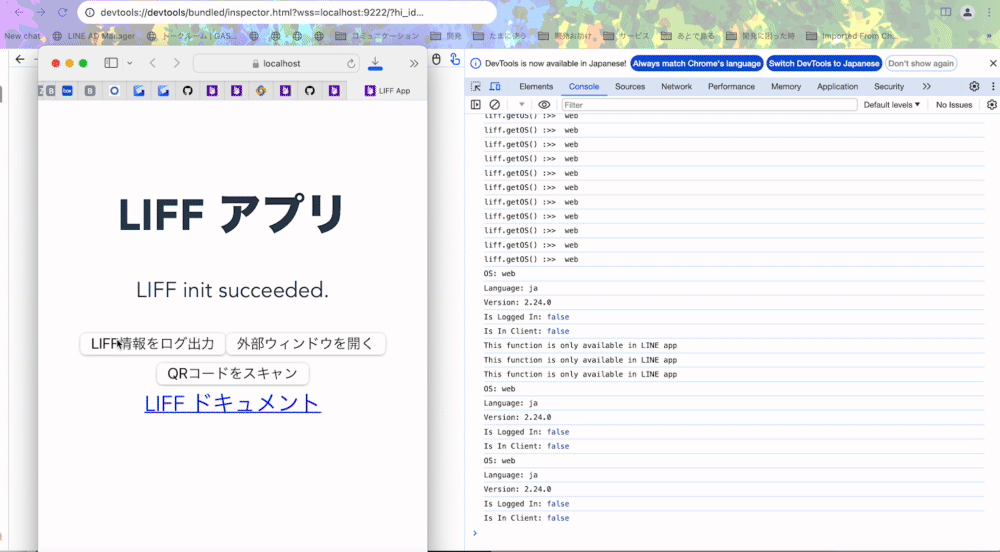This screenshot has width=1000, height=552.
Task: Click 外部ウィンドウを開く button
Action: (x=305, y=344)
